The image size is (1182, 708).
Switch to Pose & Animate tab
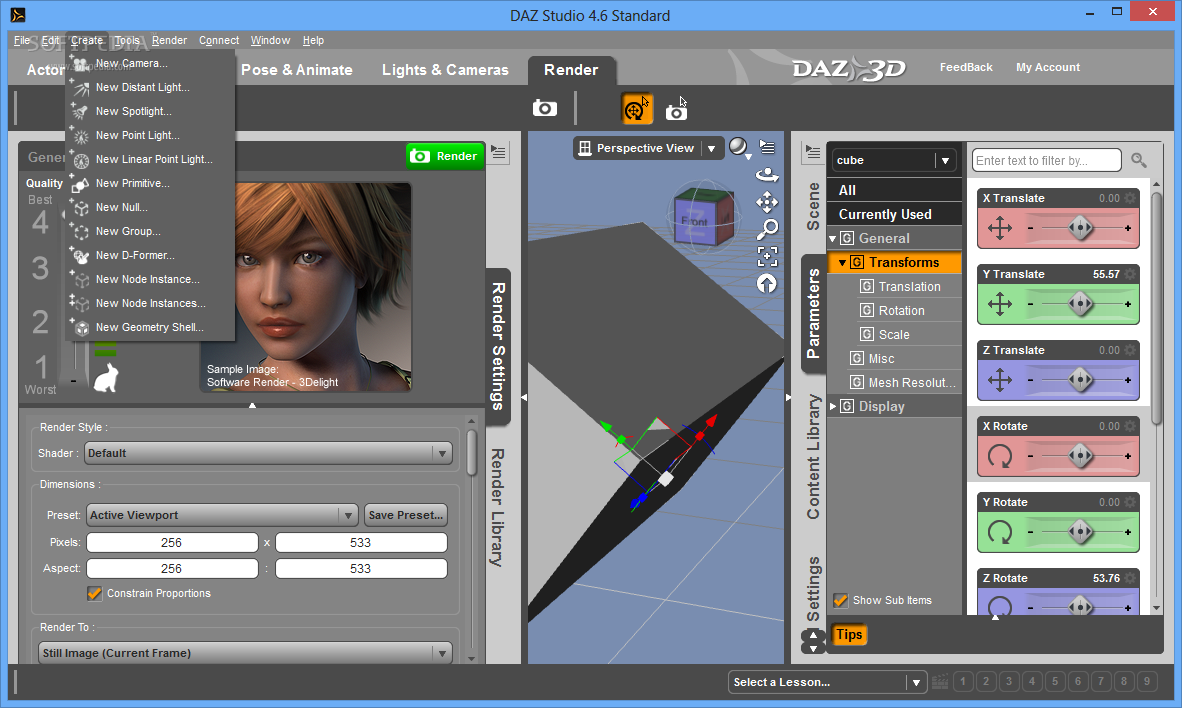tap(296, 69)
